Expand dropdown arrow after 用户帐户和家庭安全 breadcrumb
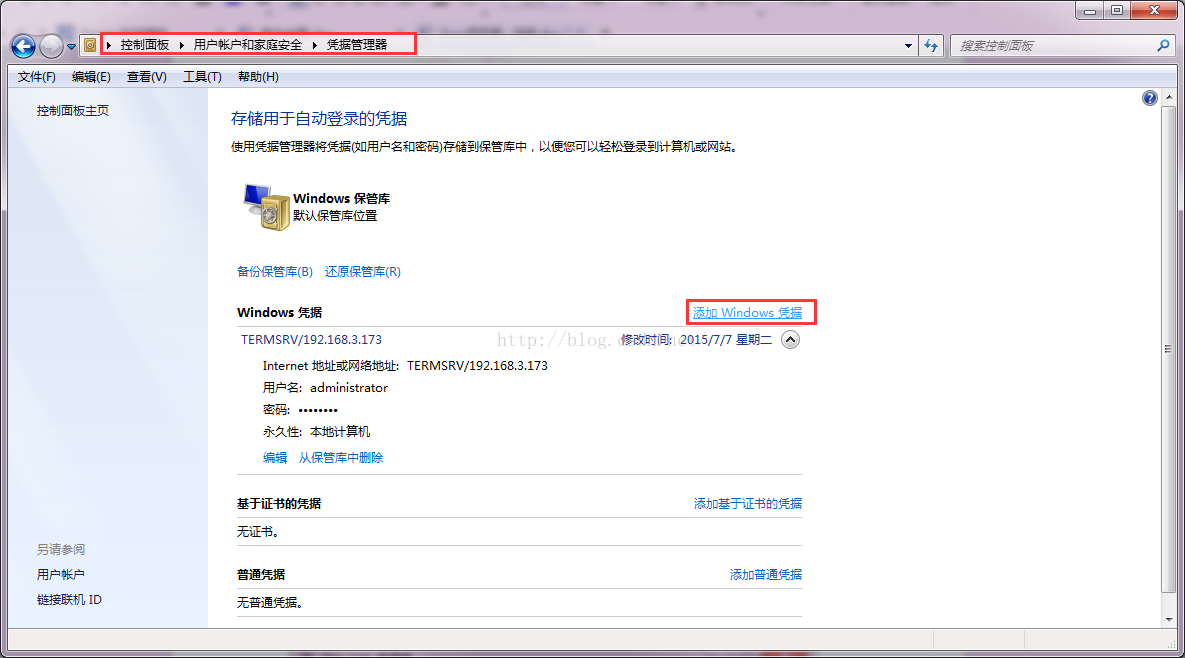Screen dimensions: 1185x658 click(x=314, y=45)
